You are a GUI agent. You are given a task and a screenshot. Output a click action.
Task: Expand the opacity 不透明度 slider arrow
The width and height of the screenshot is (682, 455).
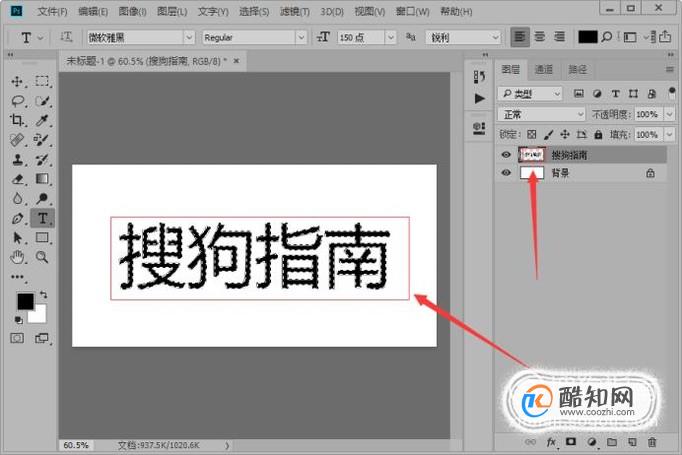tap(669, 114)
